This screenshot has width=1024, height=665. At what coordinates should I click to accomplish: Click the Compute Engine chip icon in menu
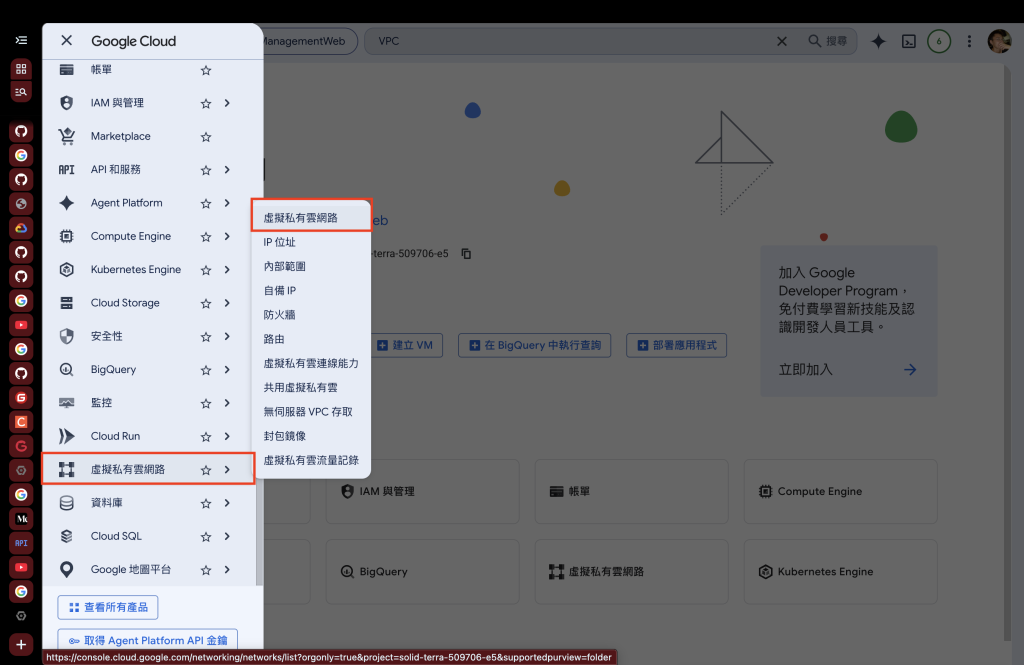[67, 236]
